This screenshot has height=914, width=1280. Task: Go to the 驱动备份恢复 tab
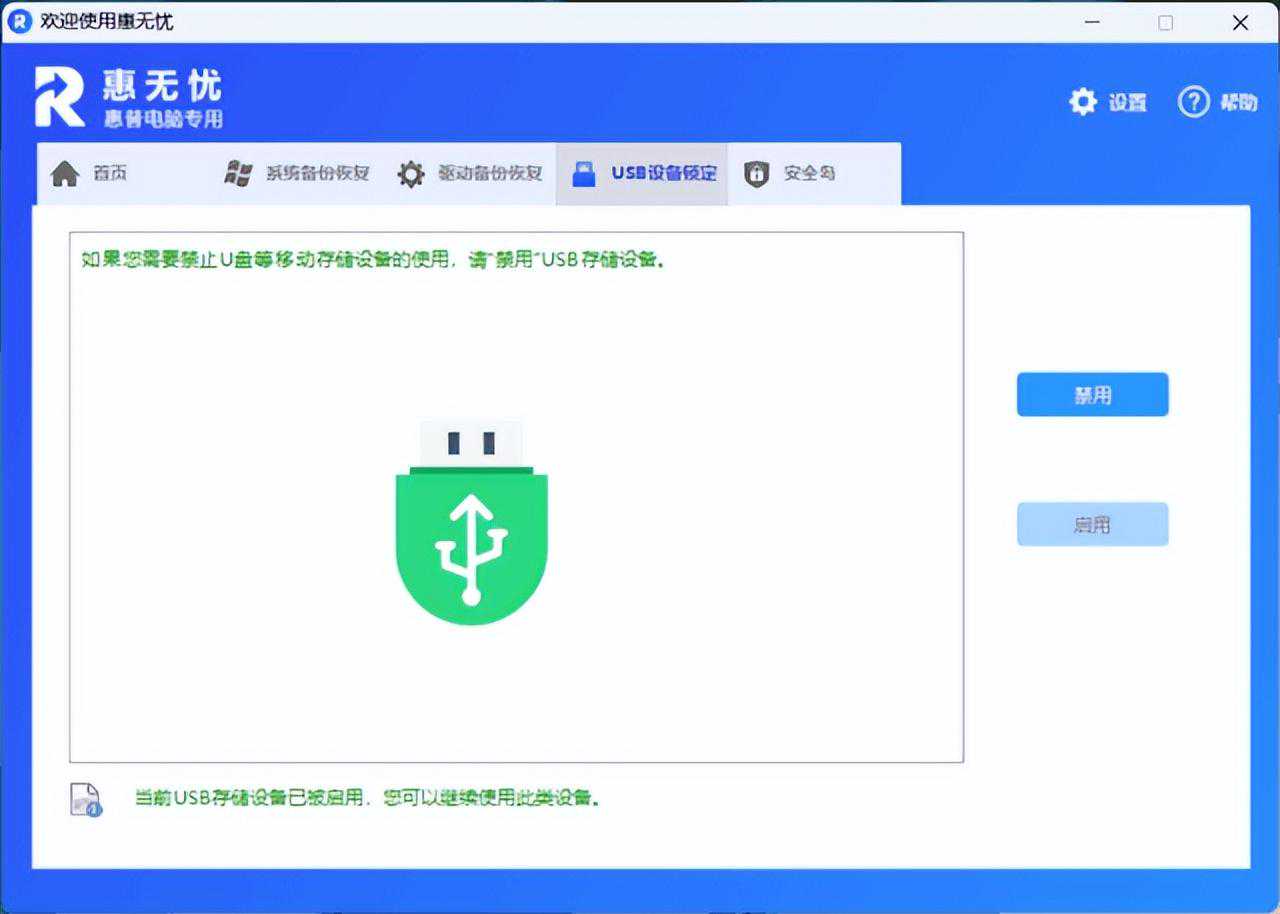coord(490,174)
